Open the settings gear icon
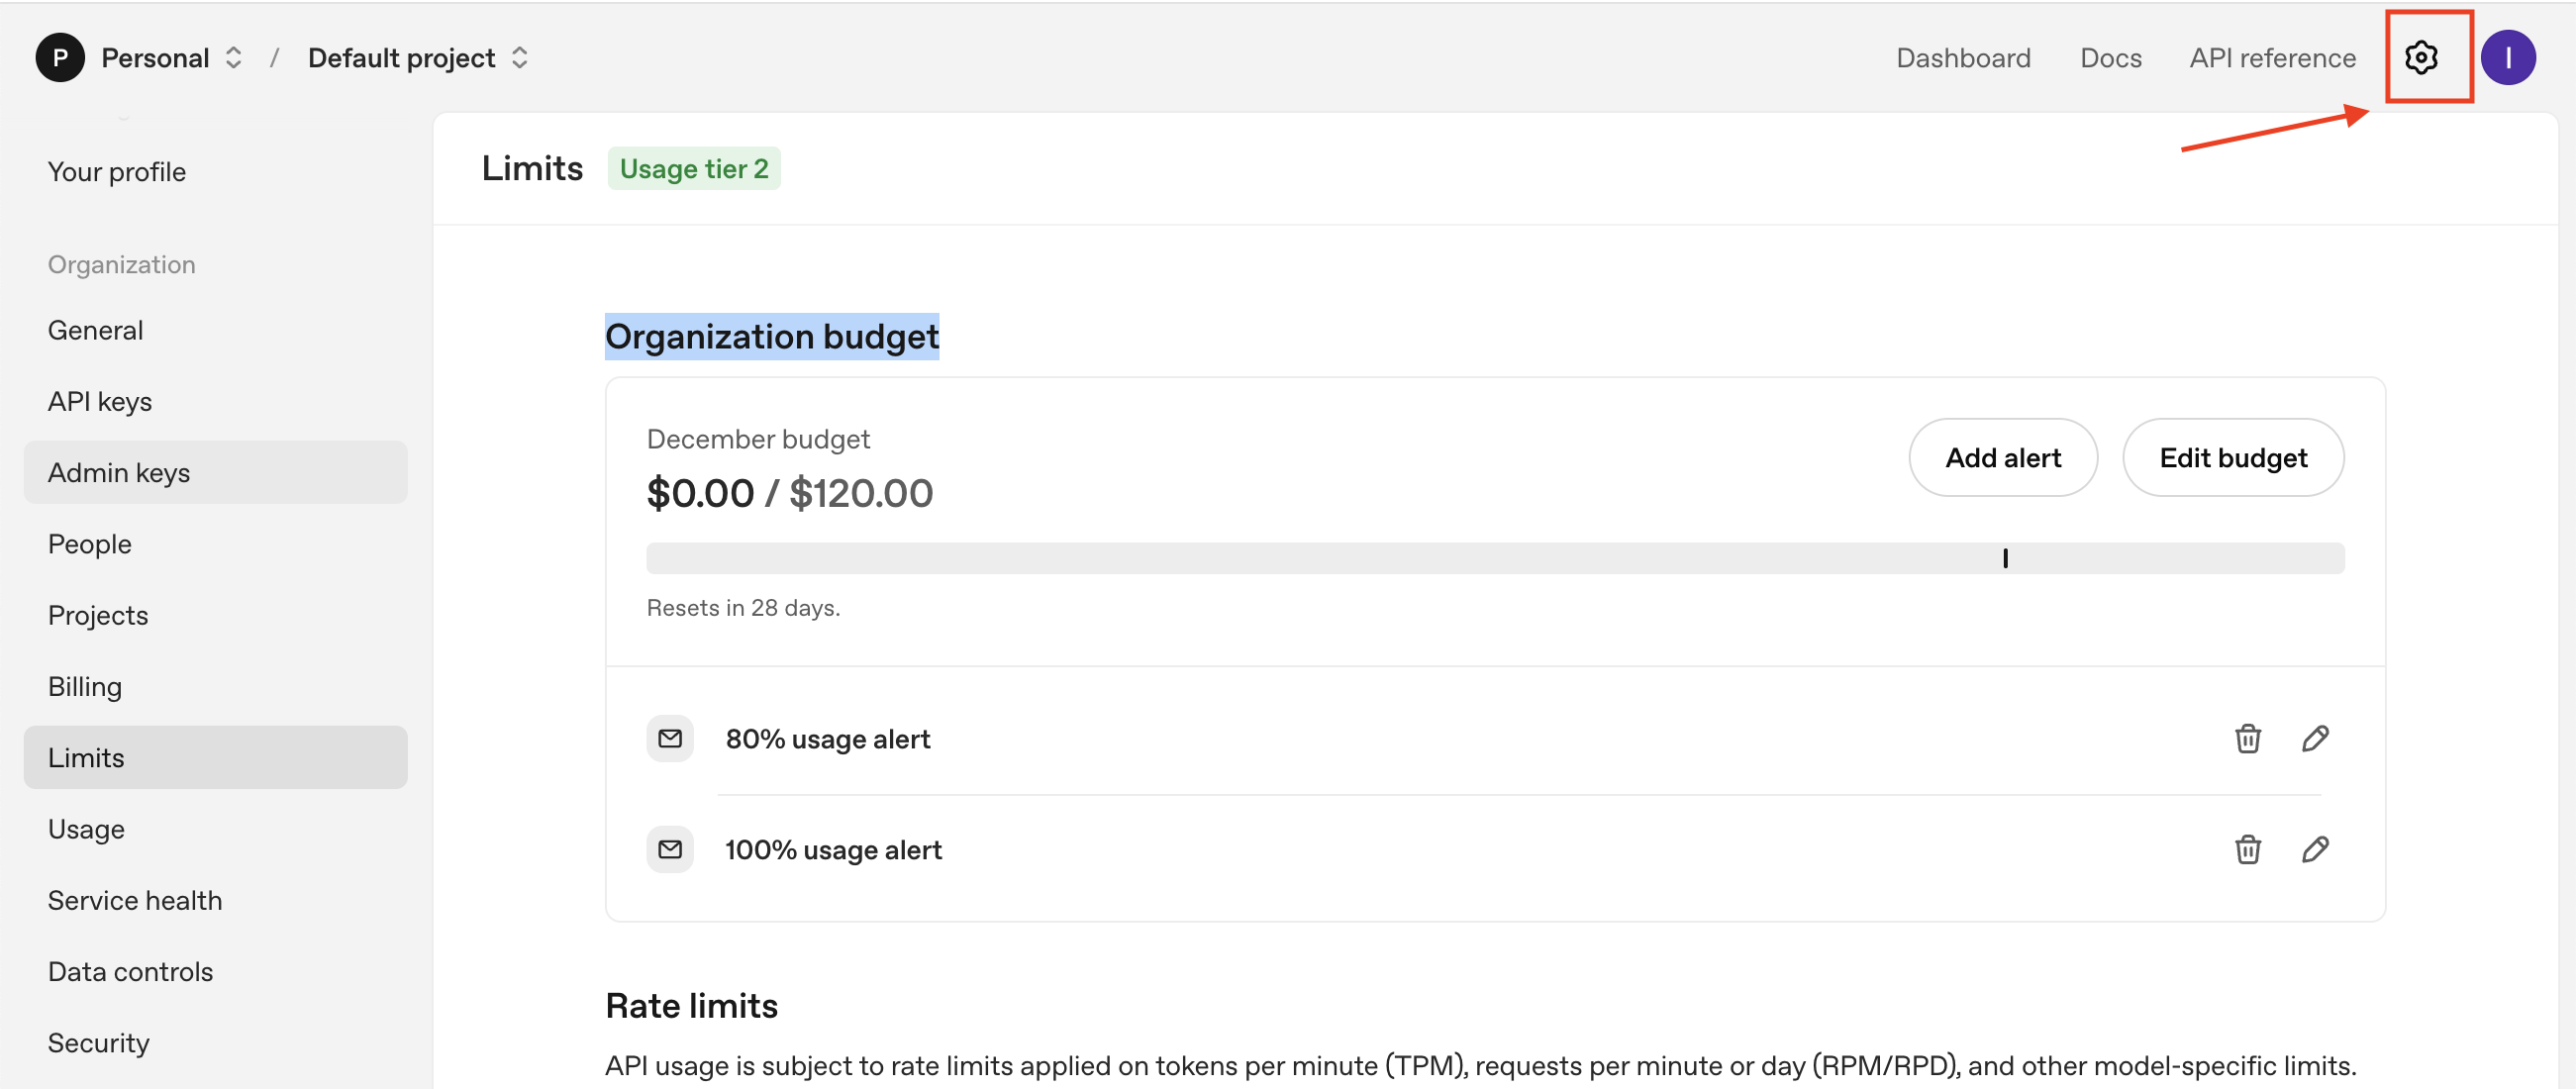Viewport: 2576px width, 1089px height. click(2420, 58)
